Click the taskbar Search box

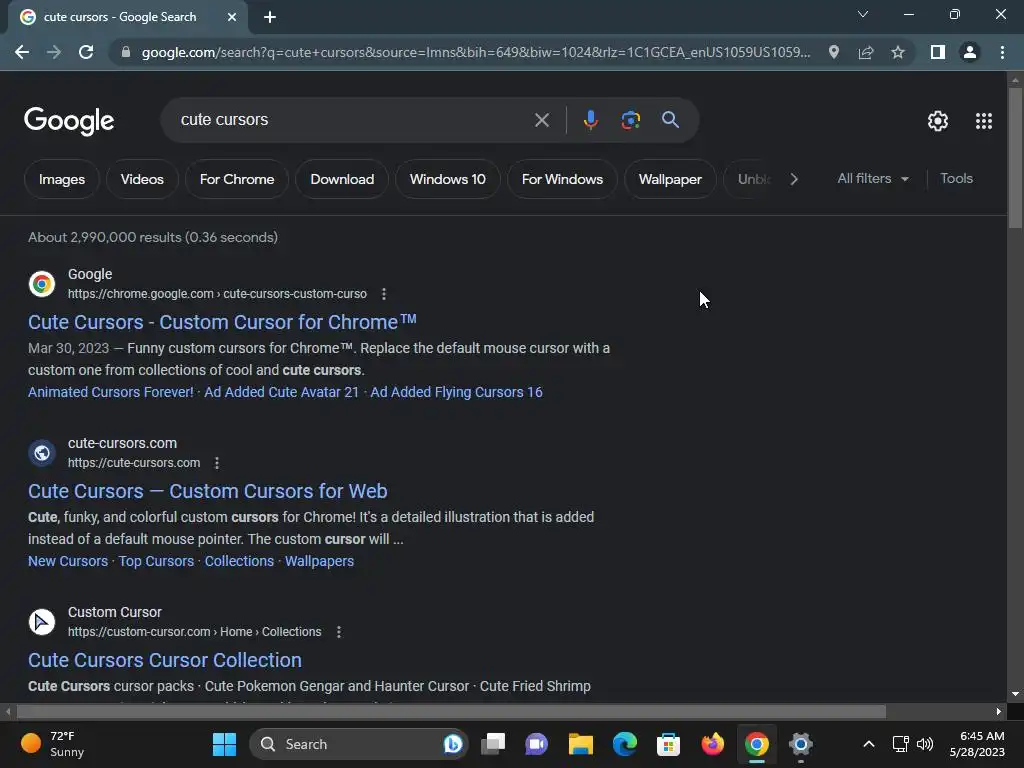point(359,744)
